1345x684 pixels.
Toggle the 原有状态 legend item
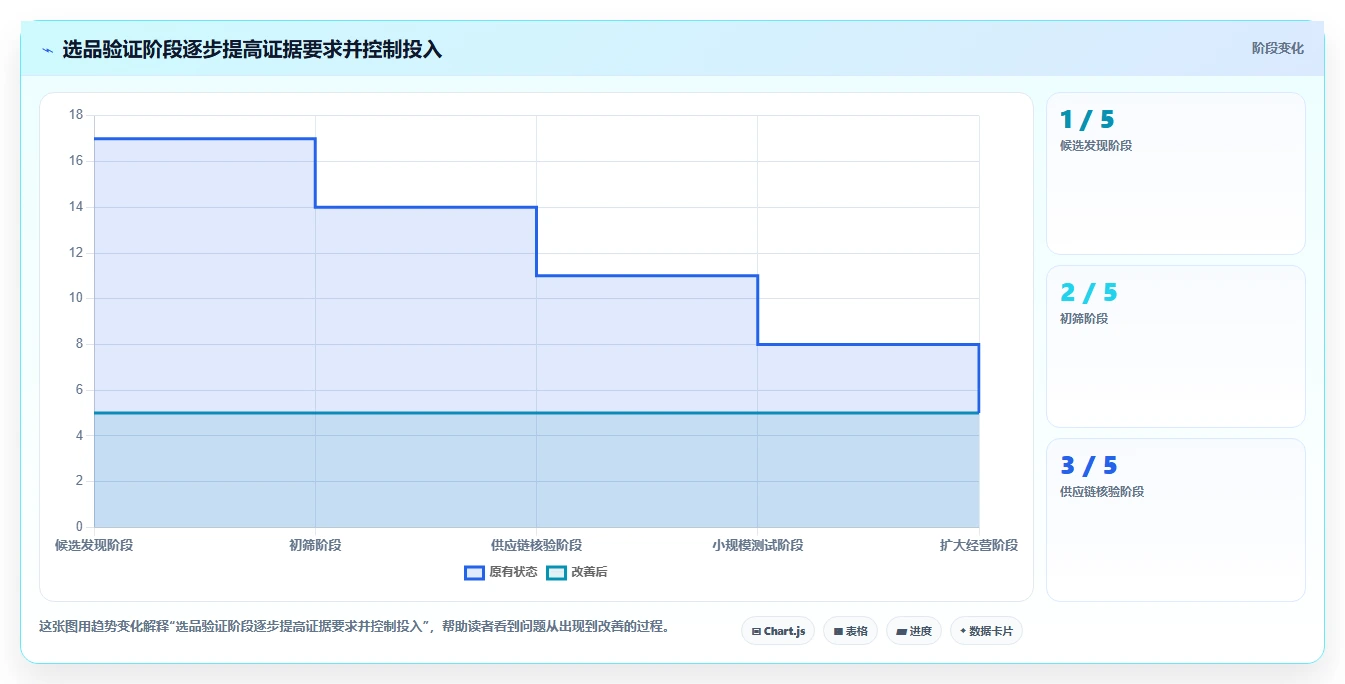(x=501, y=572)
